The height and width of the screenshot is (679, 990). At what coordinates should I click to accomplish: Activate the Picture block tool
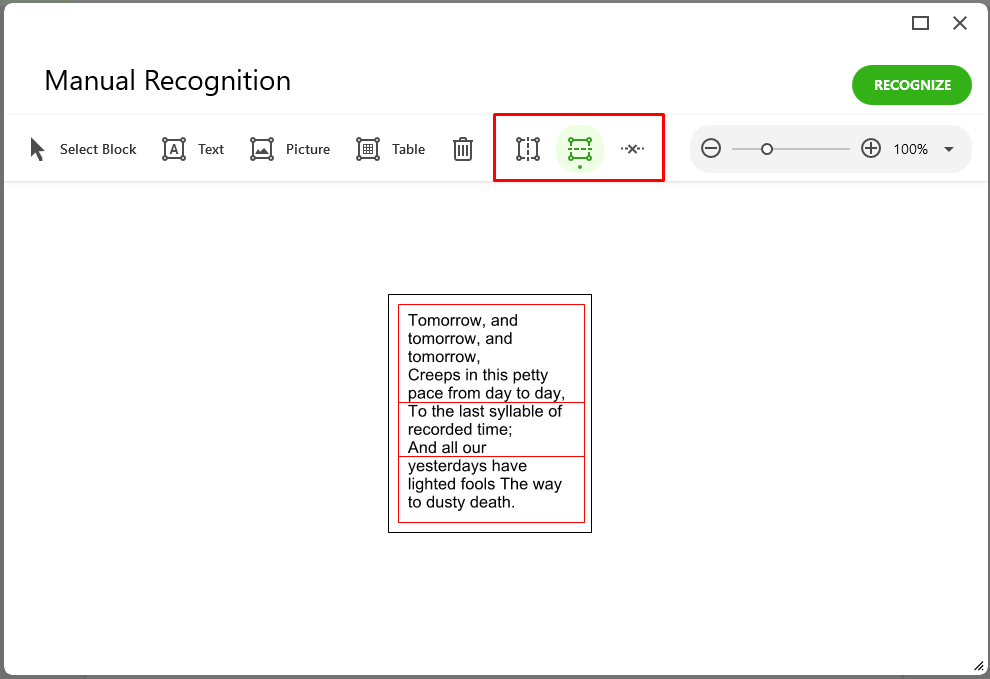coord(290,149)
